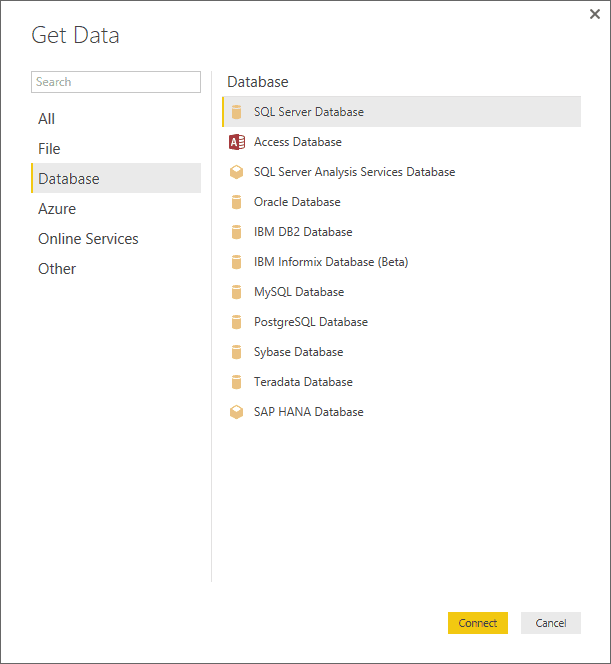Click the IBM Informix Database cylinder icon

(237, 262)
